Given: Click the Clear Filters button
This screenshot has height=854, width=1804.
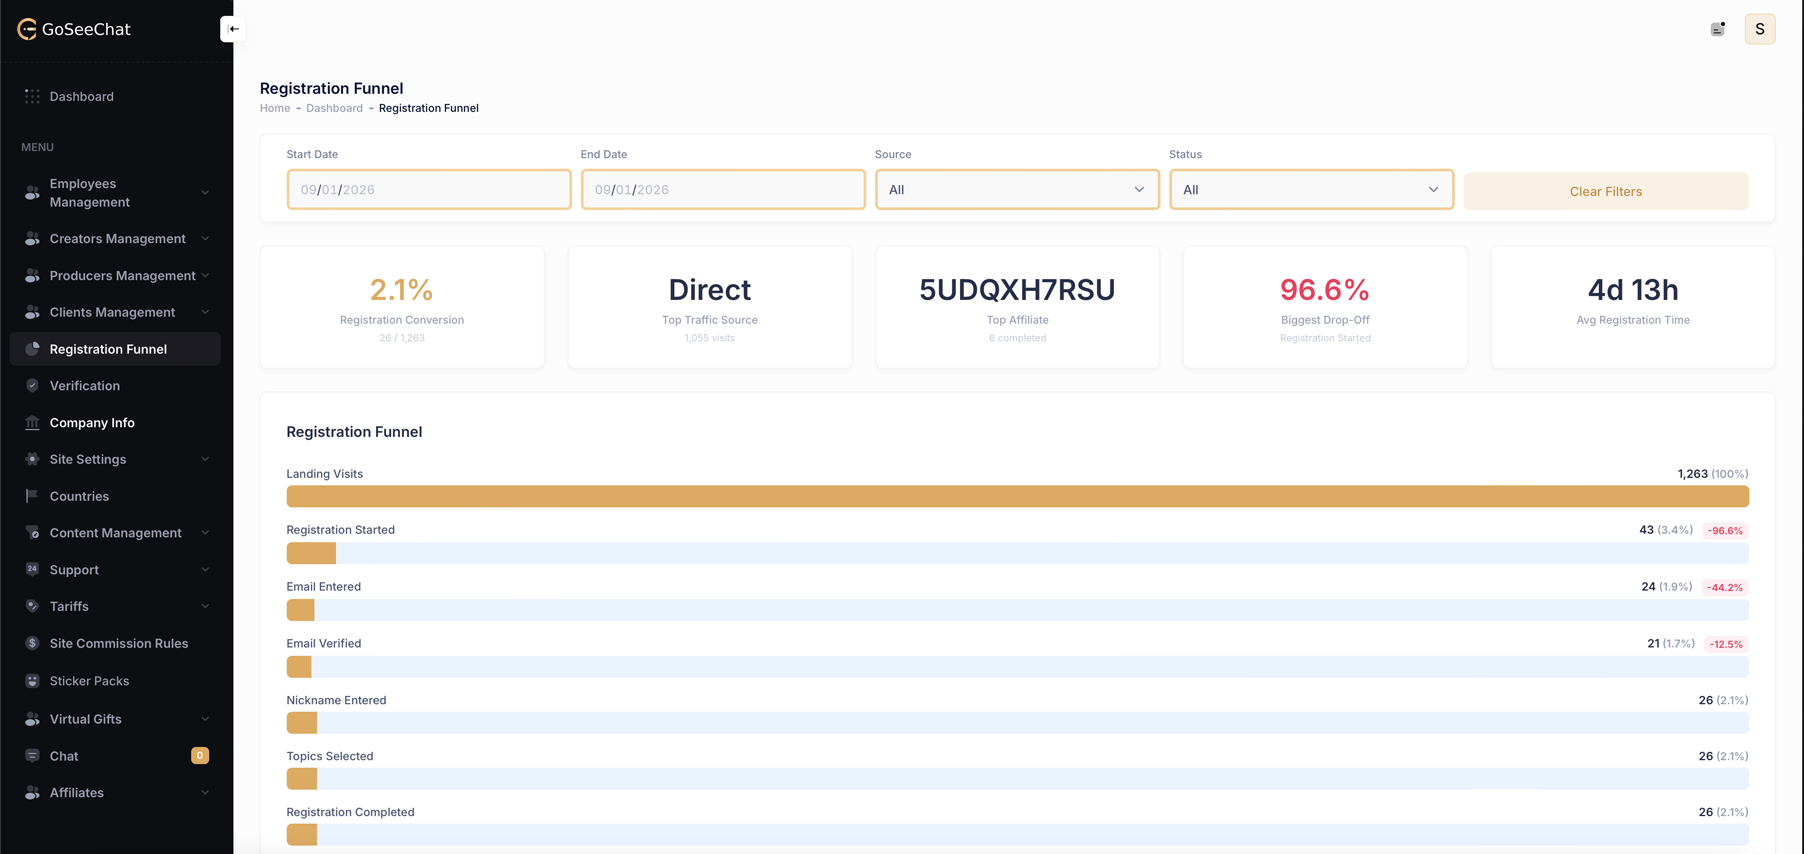Looking at the screenshot, I should click(x=1605, y=191).
